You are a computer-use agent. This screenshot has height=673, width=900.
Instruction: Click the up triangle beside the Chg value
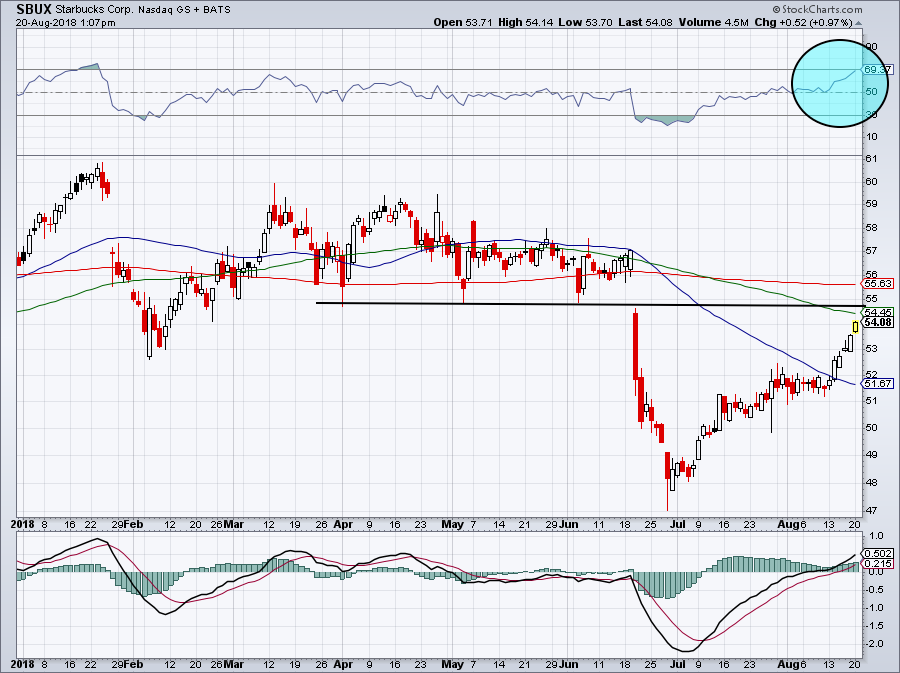[x=859, y=24]
